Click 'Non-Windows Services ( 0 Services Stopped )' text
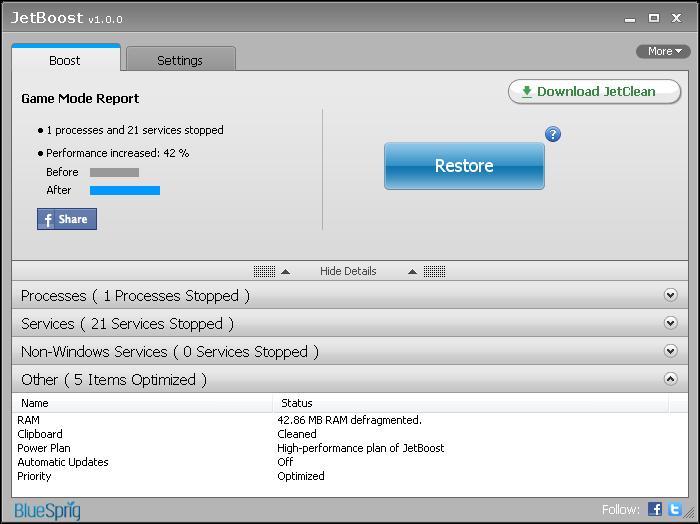 click(x=170, y=352)
